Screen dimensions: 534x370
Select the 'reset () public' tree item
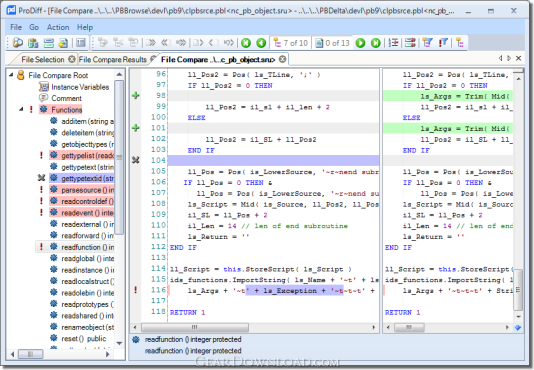pos(84,339)
